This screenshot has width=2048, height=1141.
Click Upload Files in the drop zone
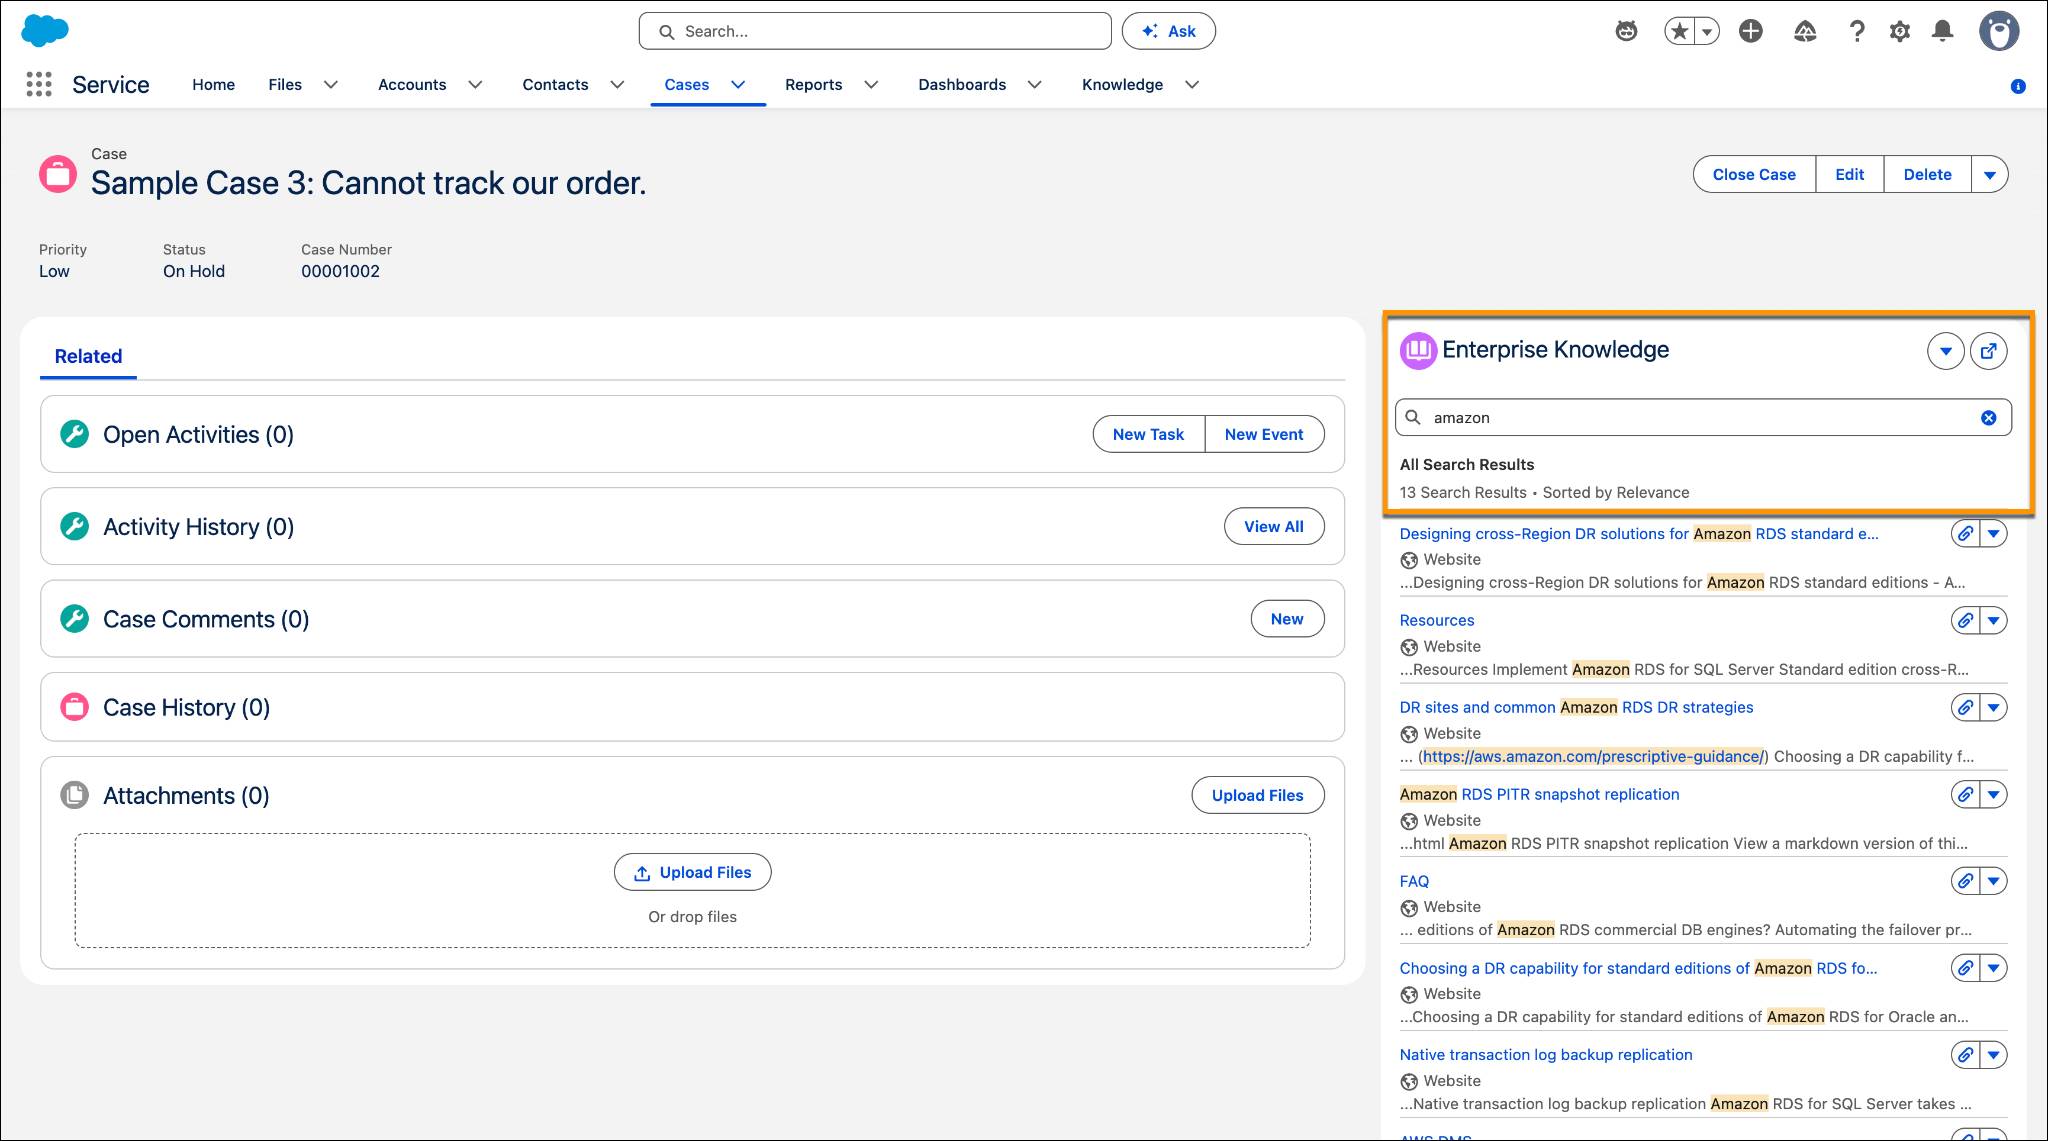click(x=692, y=872)
